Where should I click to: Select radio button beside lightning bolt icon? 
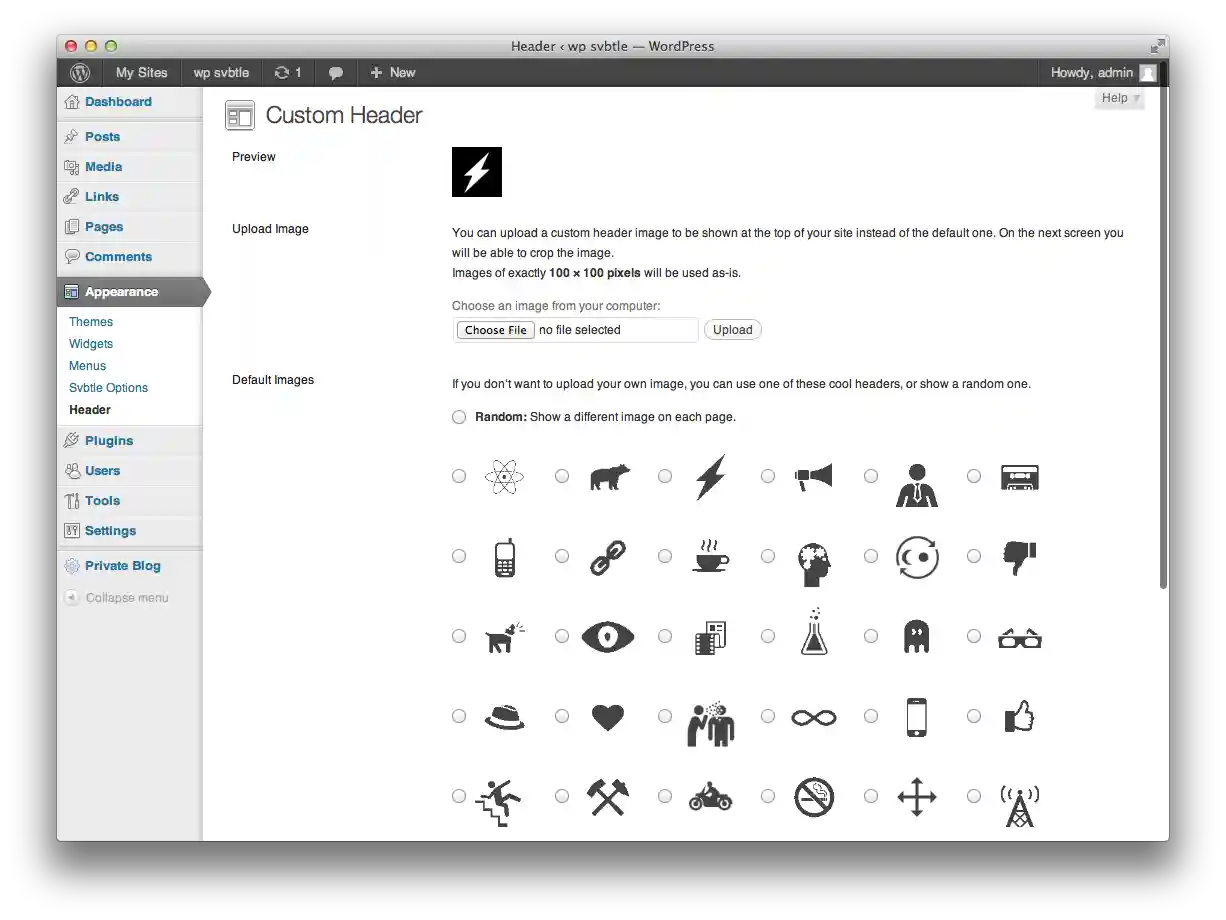tap(665, 476)
